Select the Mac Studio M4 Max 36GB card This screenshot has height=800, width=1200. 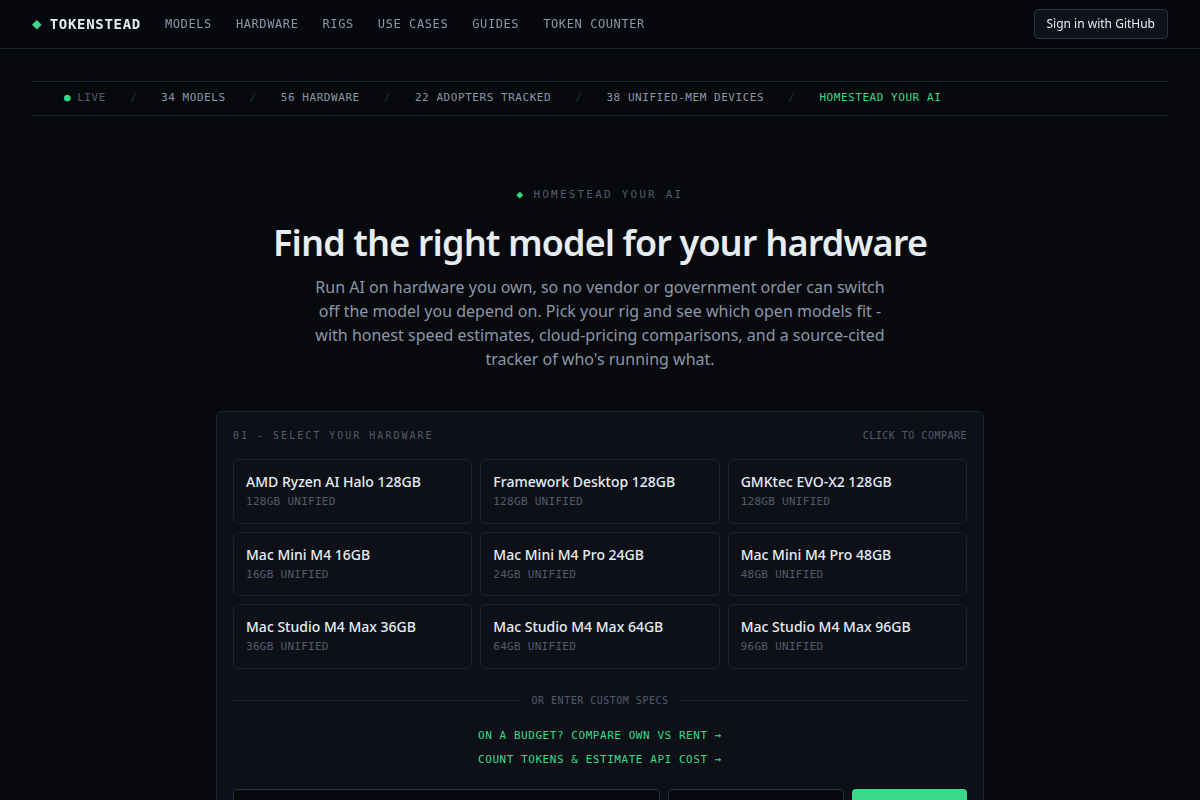(x=352, y=636)
